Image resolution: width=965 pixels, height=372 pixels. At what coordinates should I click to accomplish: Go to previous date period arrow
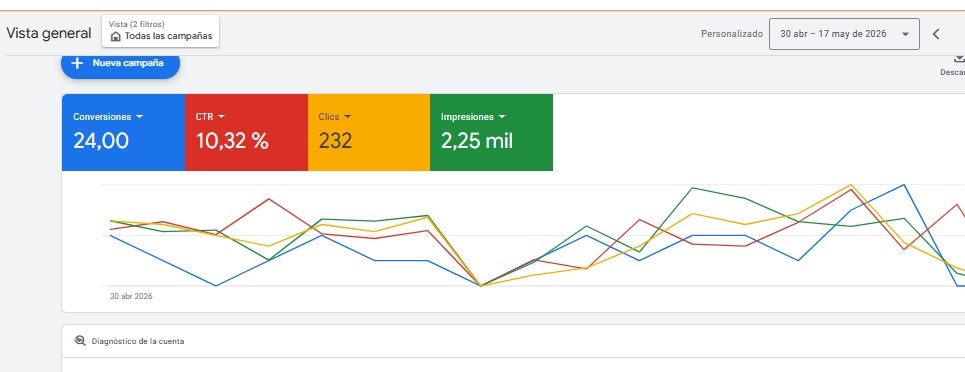click(935, 34)
